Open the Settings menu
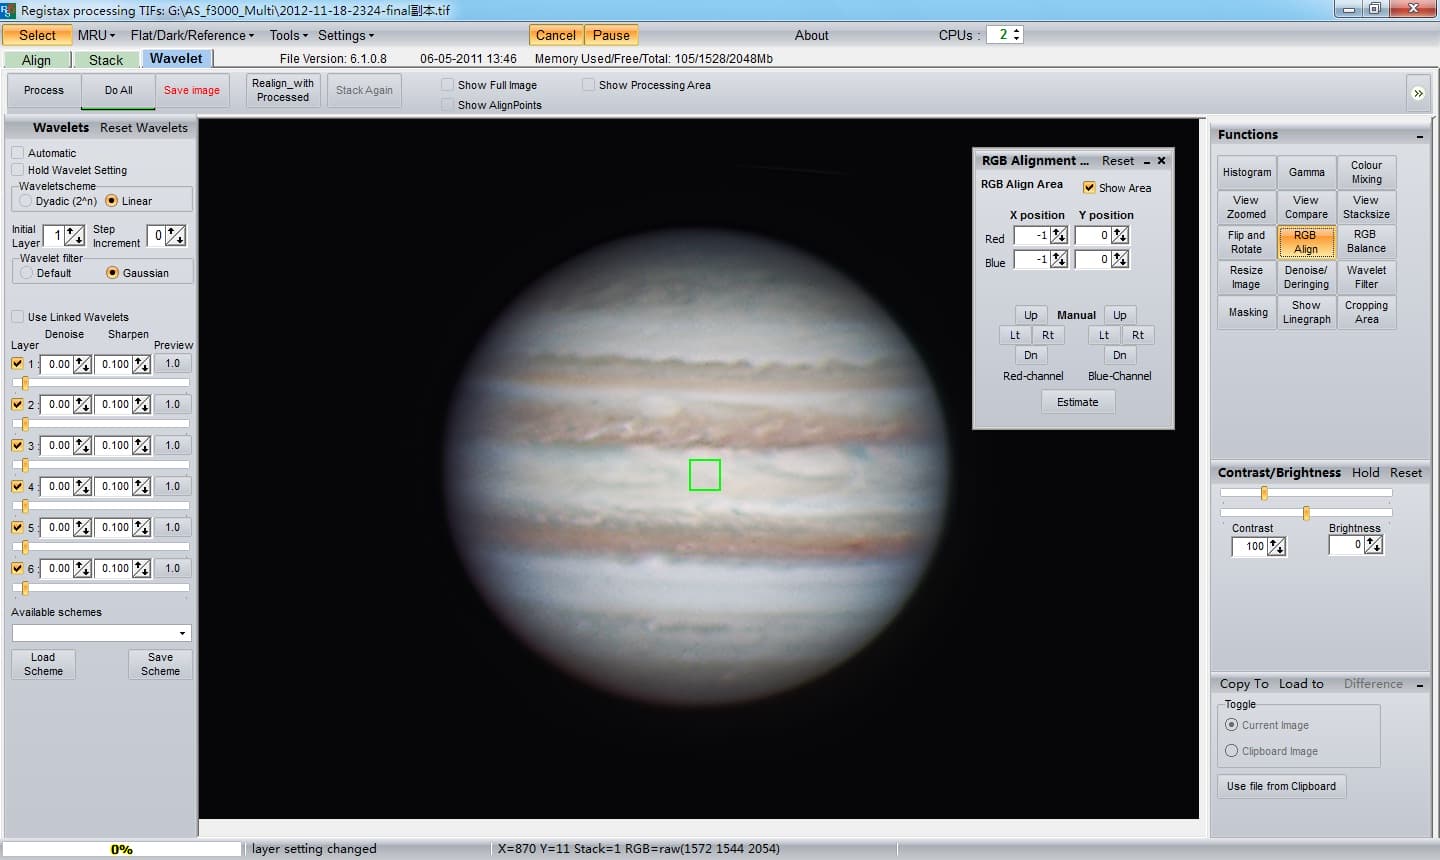This screenshot has height=860, width=1440. pos(345,35)
